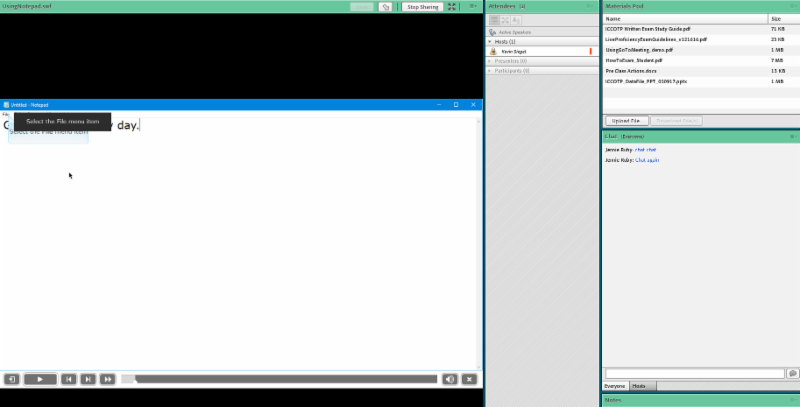Open the Share pod options menu
Screen dimensions: 800x407
(x=473, y=6)
